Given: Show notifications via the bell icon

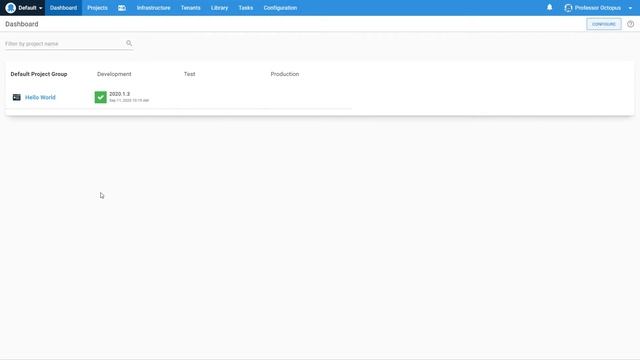Looking at the screenshot, I should [x=549, y=7].
